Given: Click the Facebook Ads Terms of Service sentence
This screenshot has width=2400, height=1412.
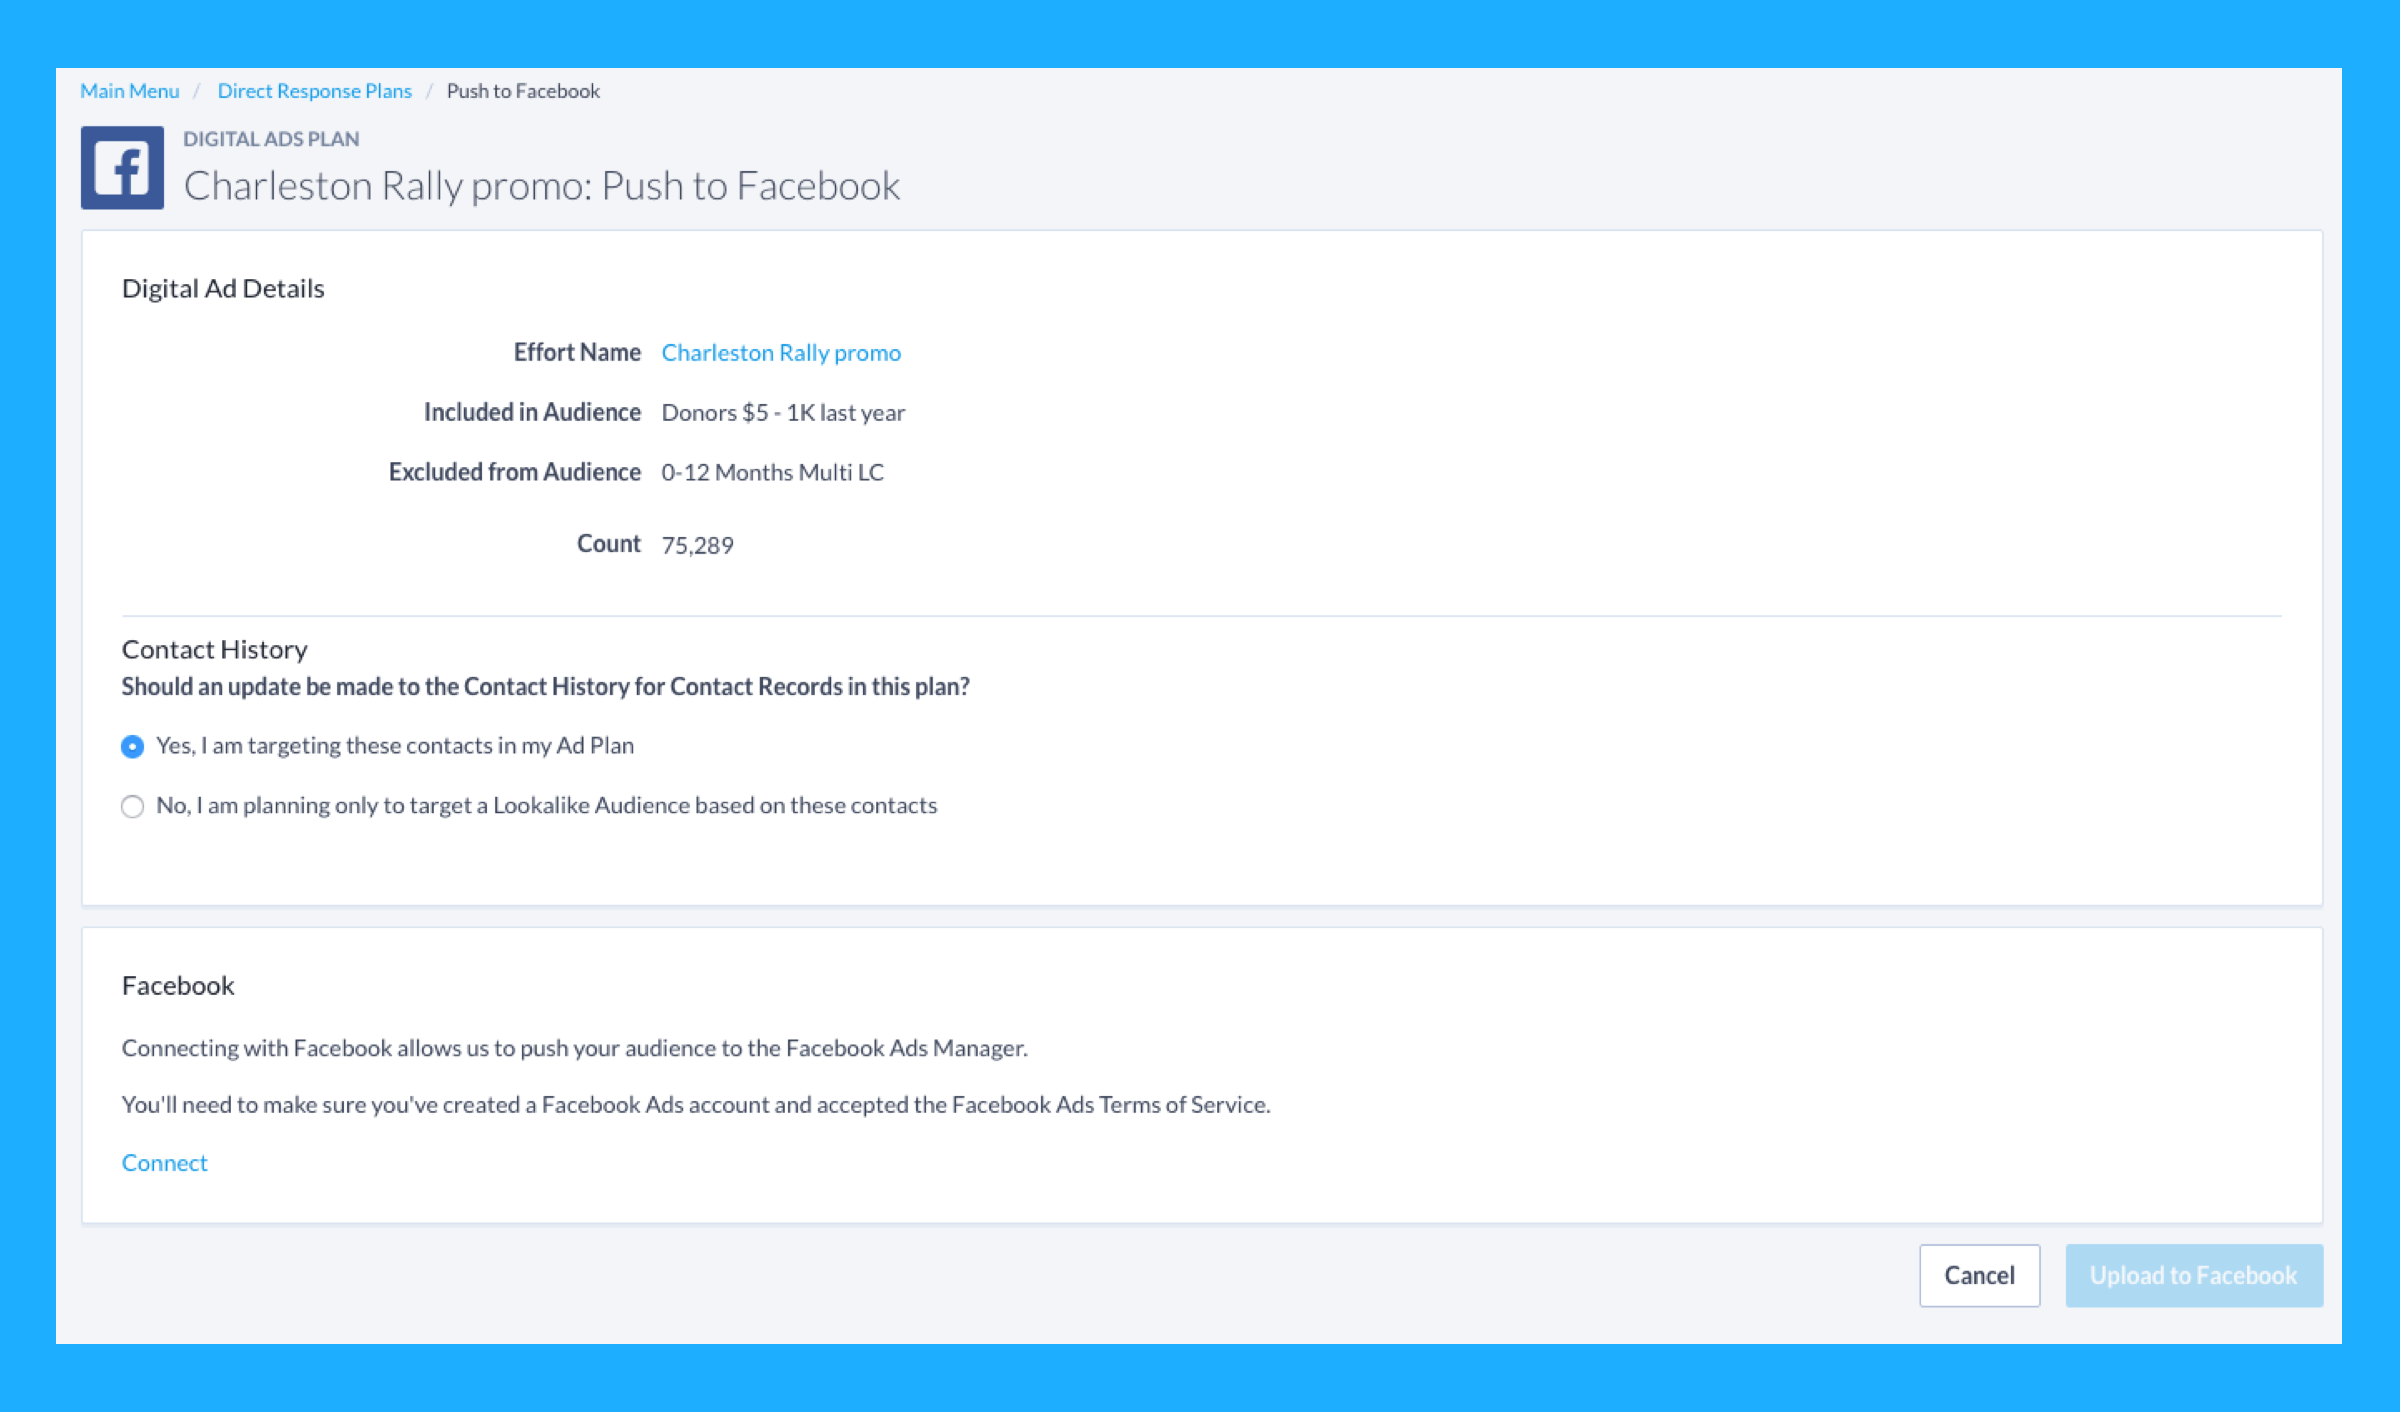Looking at the screenshot, I should [x=696, y=1104].
